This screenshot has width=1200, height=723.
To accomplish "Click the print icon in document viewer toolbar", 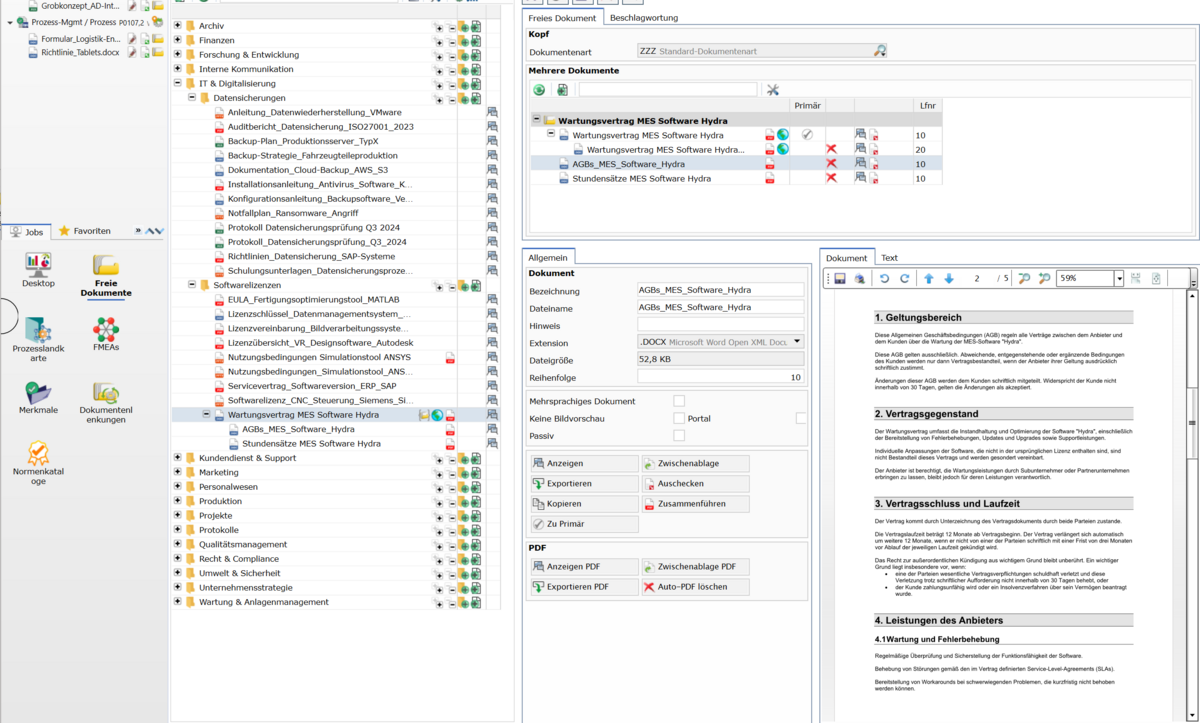I will (x=859, y=279).
